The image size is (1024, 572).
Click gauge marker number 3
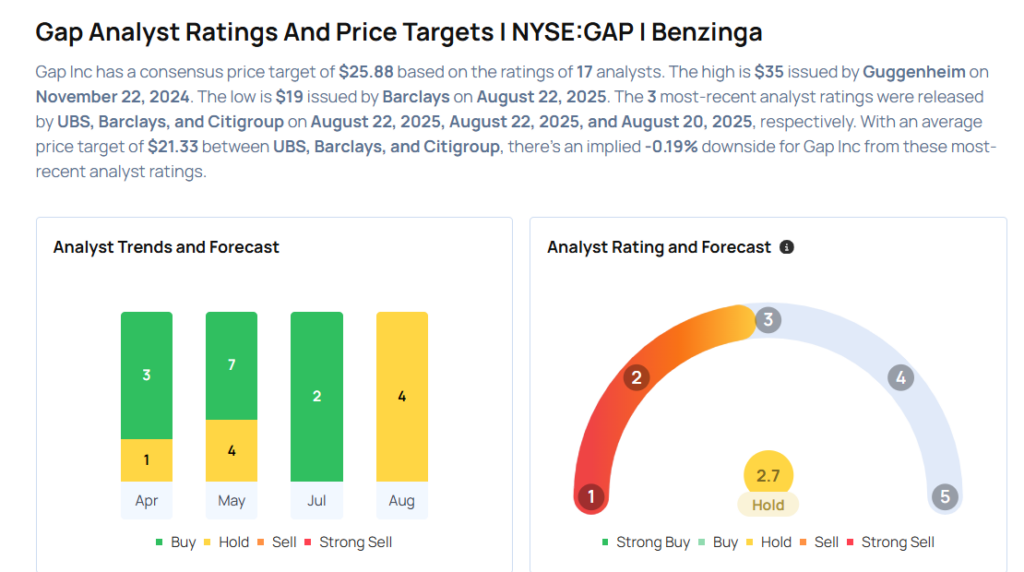[x=768, y=320]
